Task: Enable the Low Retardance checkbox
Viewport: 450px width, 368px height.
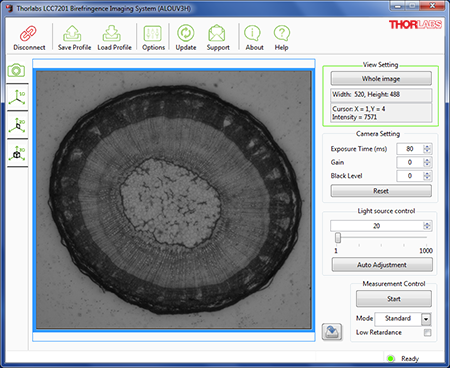Action: [427, 332]
